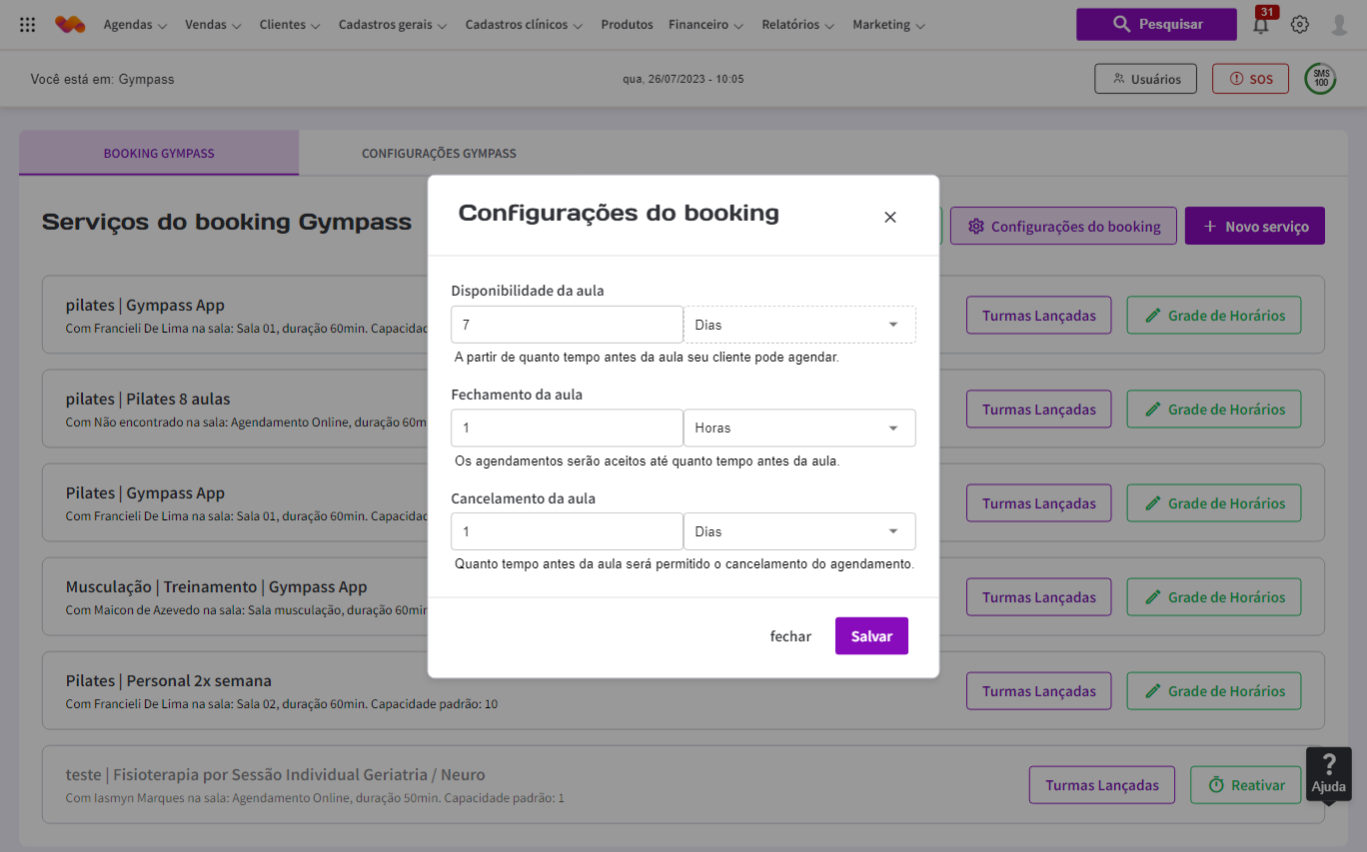Open Grade de Horários for first pilates Gympass App
1367x852 pixels.
coord(1214,315)
